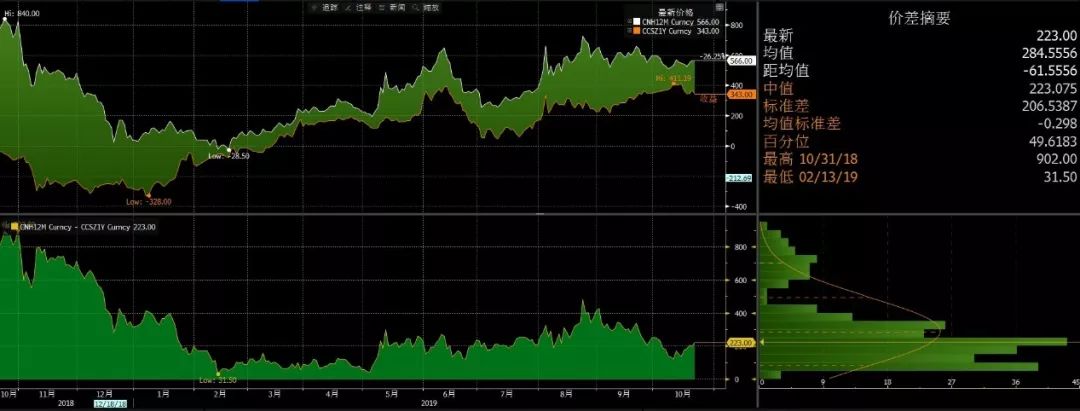
Task: Click the 价差摘要 panel title
Action: (x=919, y=19)
